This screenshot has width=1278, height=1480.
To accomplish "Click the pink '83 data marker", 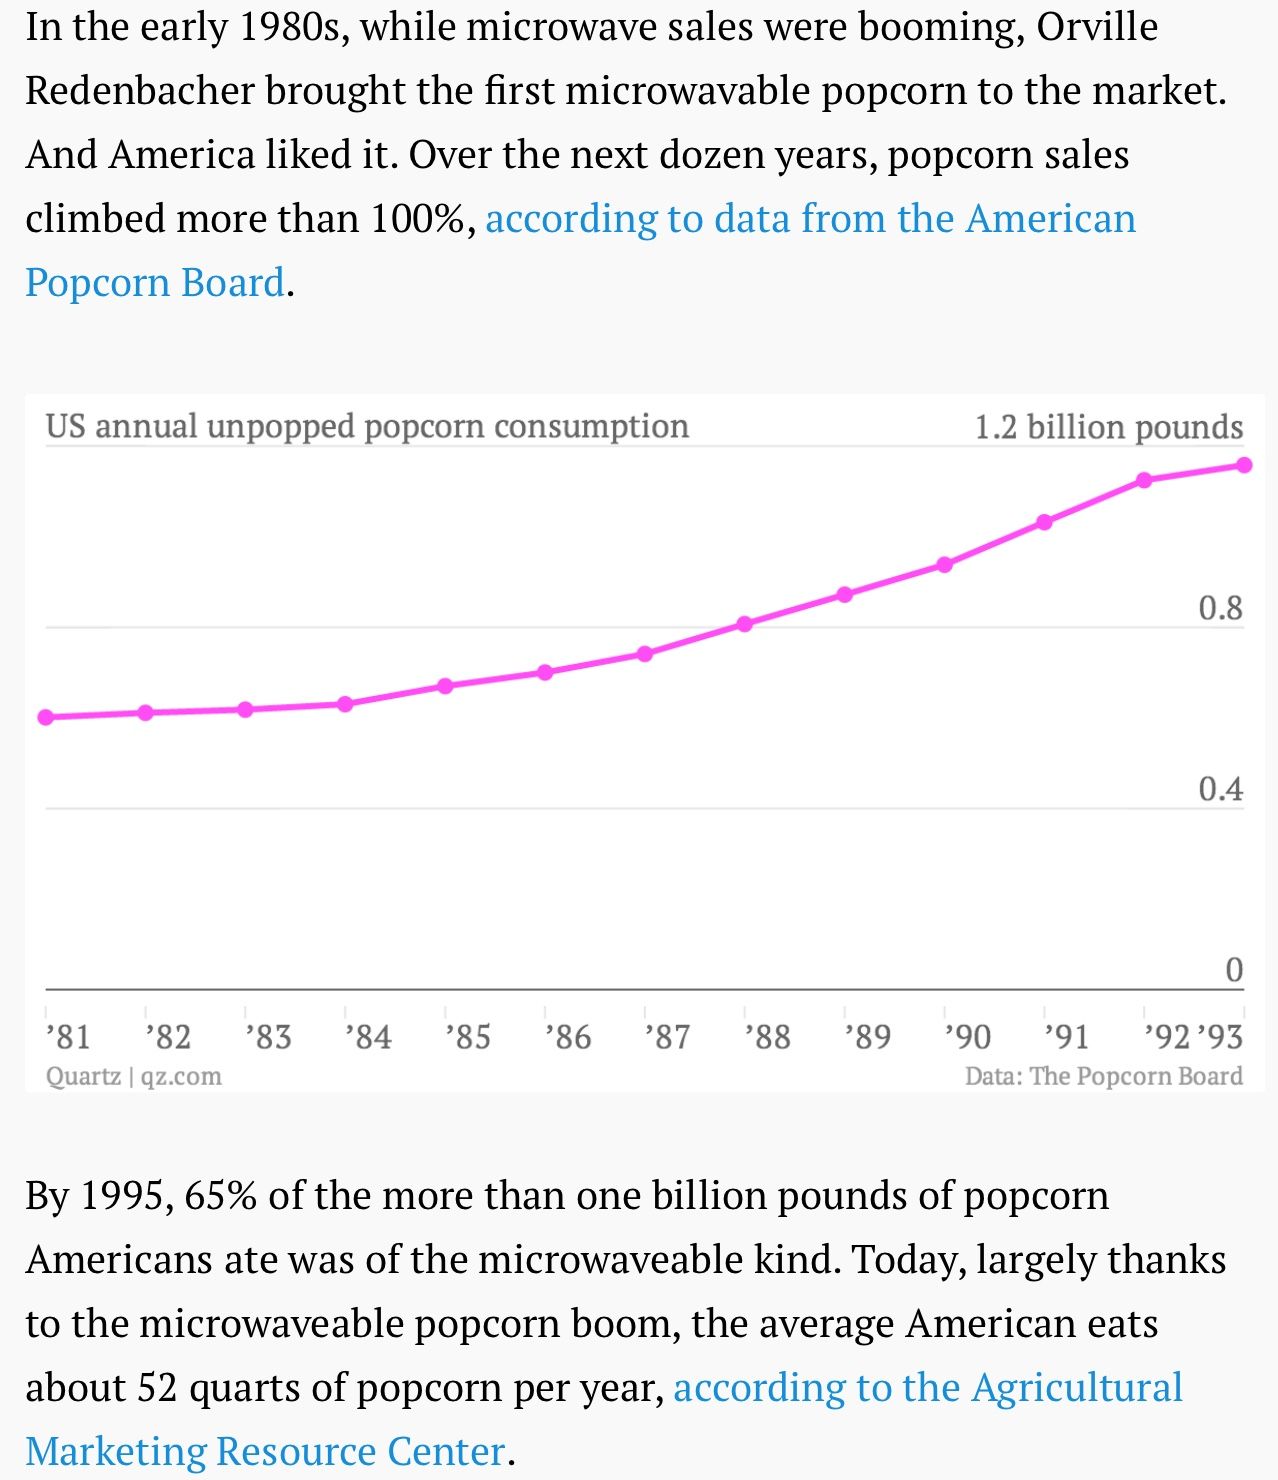I will pyautogui.click(x=245, y=709).
